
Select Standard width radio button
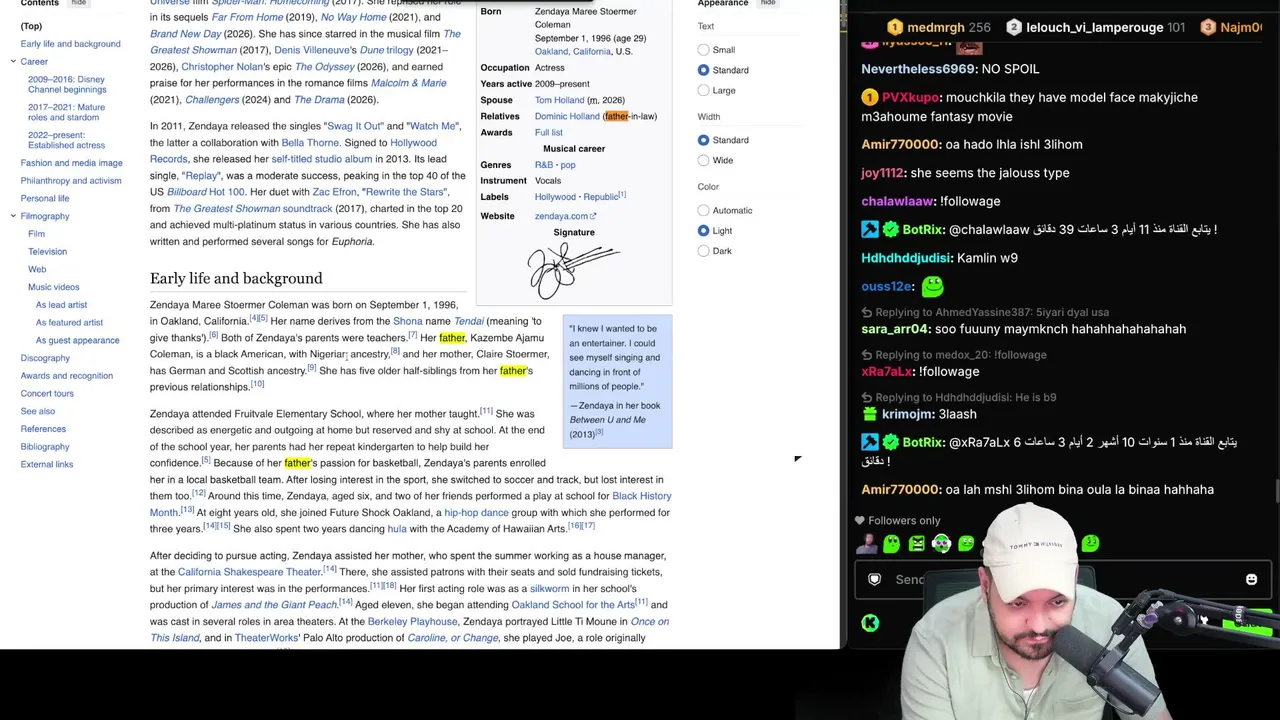(704, 140)
